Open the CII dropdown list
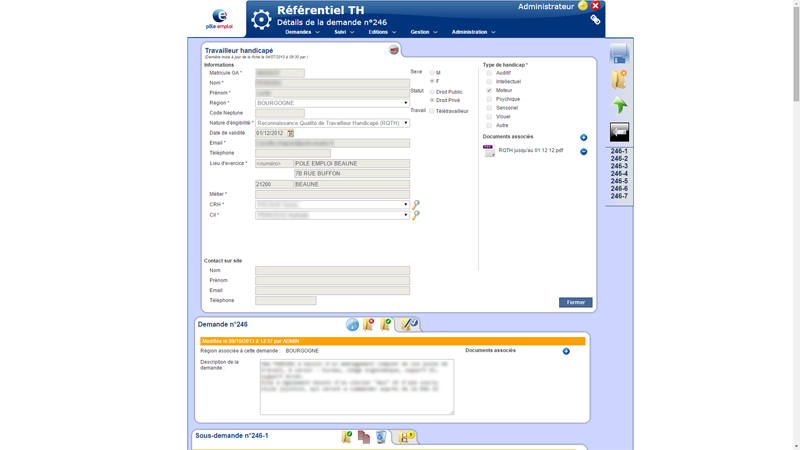The image size is (800, 450). coord(332,215)
